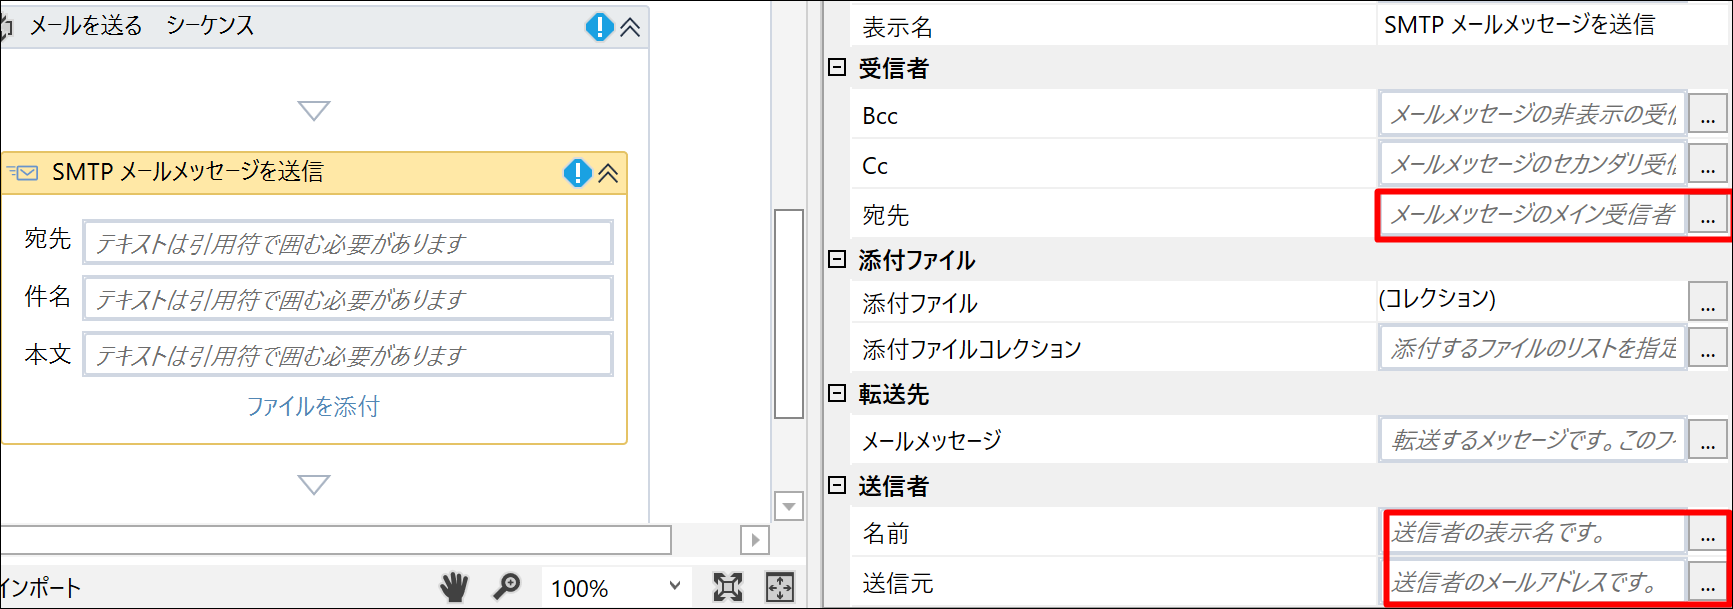Click the designer vertical scrollbar thumb
1733x609 pixels.
click(789, 314)
